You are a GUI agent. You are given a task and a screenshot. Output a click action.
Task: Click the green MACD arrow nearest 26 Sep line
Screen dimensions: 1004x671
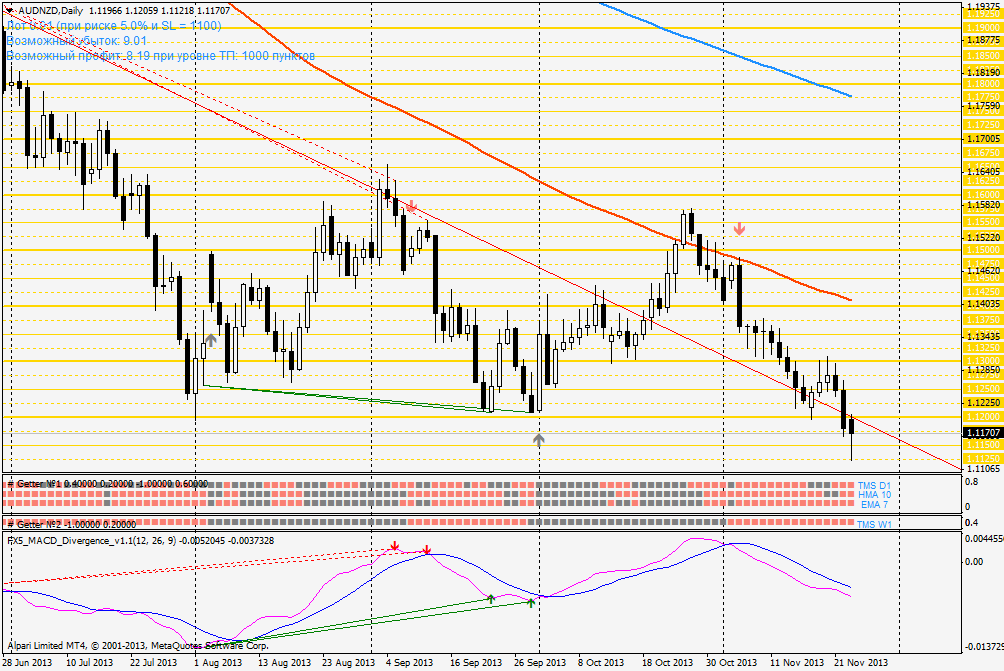point(531,602)
